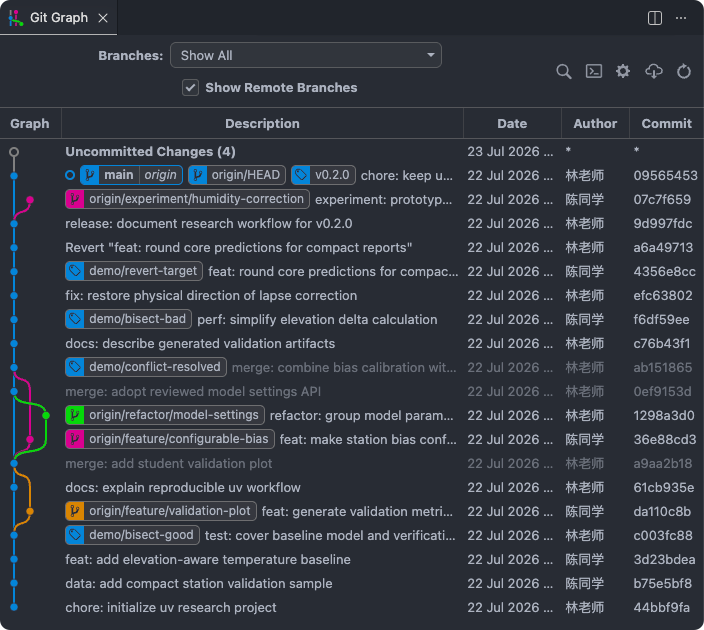Click commit hash 36e88cd3
This screenshot has width=704, height=630.
click(664, 440)
